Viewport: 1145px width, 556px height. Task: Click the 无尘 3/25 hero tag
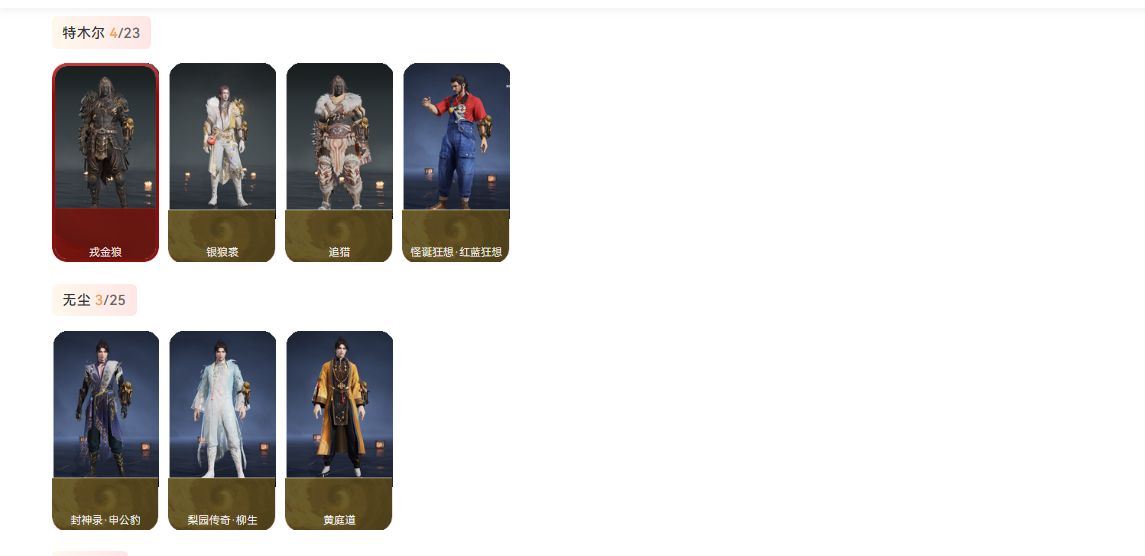pos(94,300)
